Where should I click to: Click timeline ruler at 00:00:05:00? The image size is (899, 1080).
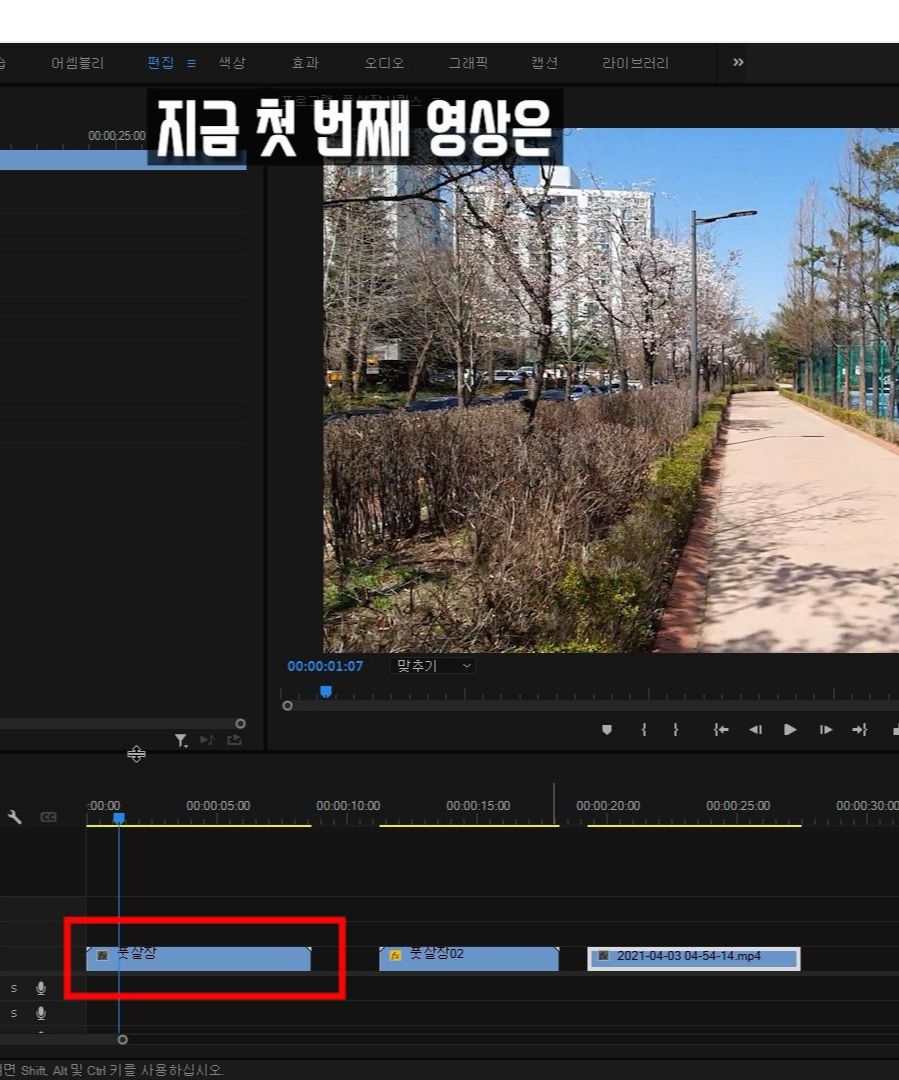pyautogui.click(x=218, y=805)
